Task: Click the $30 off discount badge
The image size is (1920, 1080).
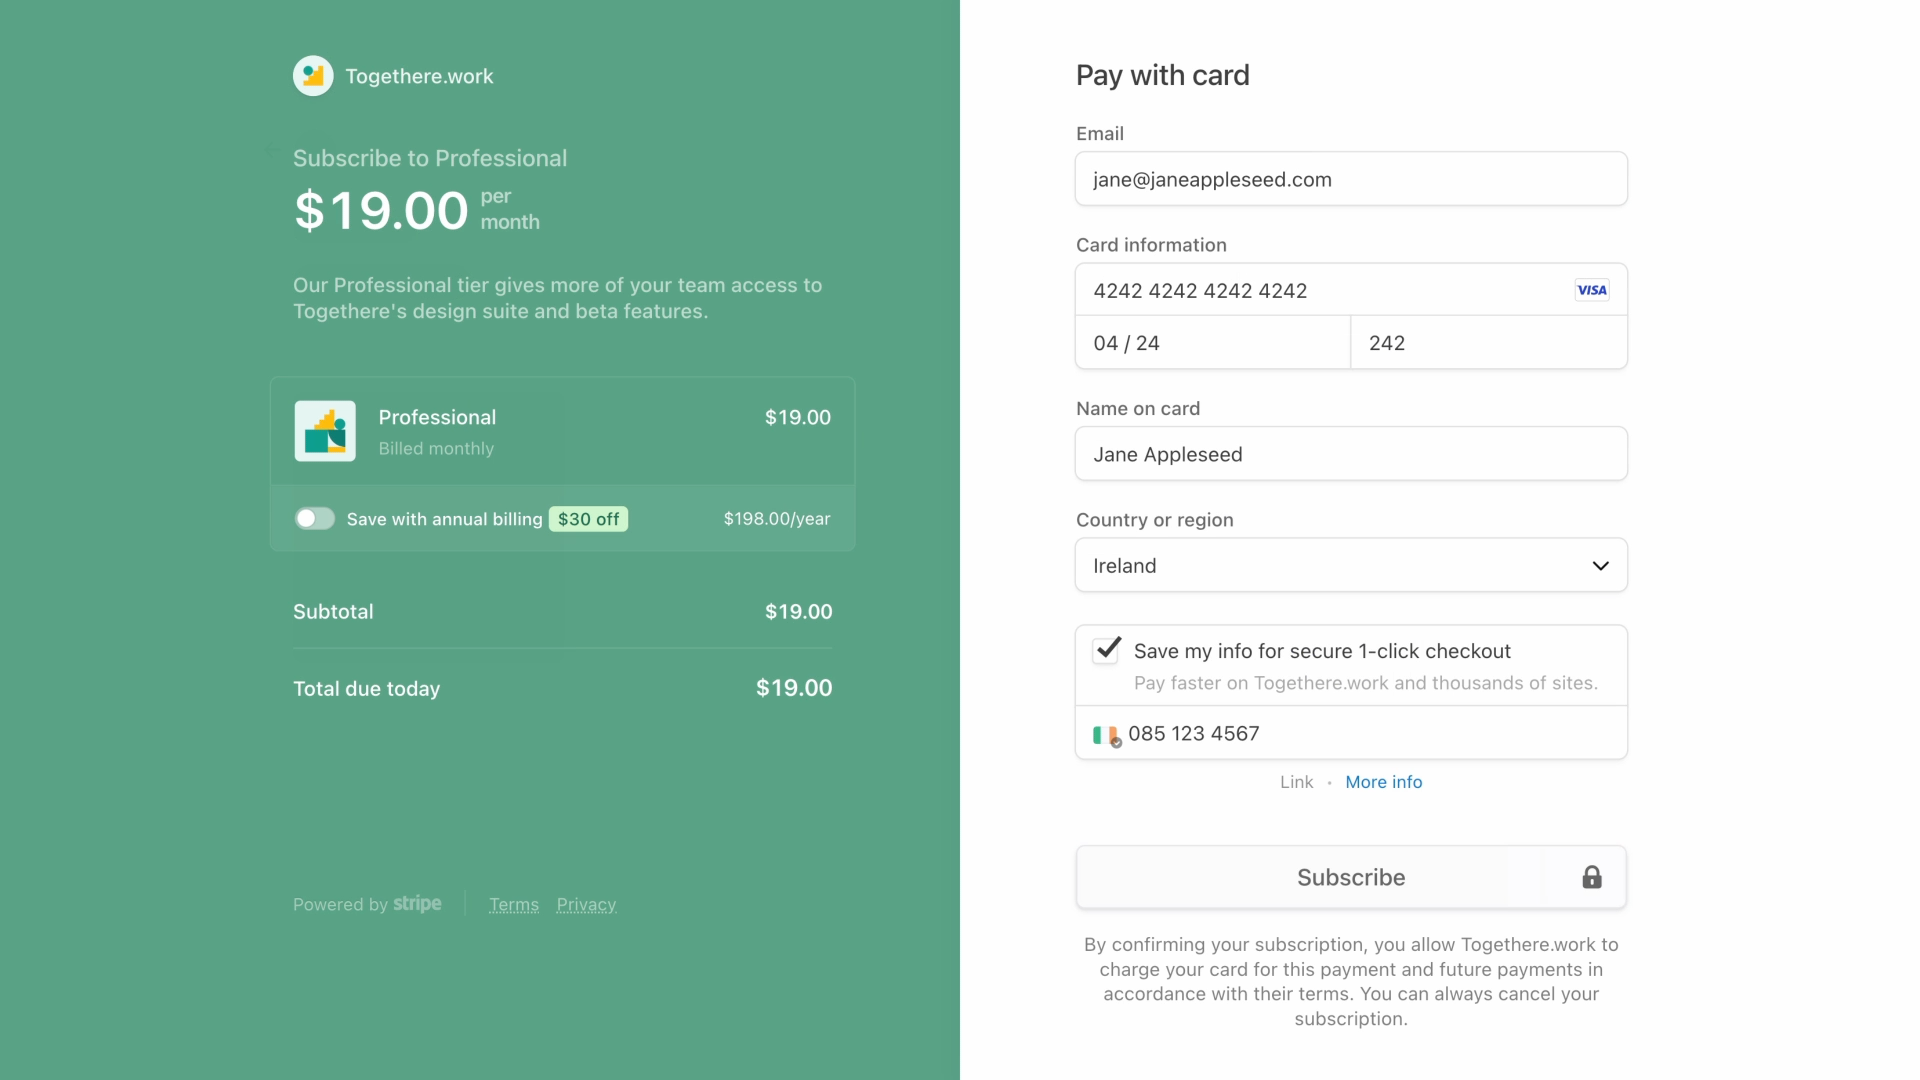Action: pyautogui.click(x=588, y=519)
